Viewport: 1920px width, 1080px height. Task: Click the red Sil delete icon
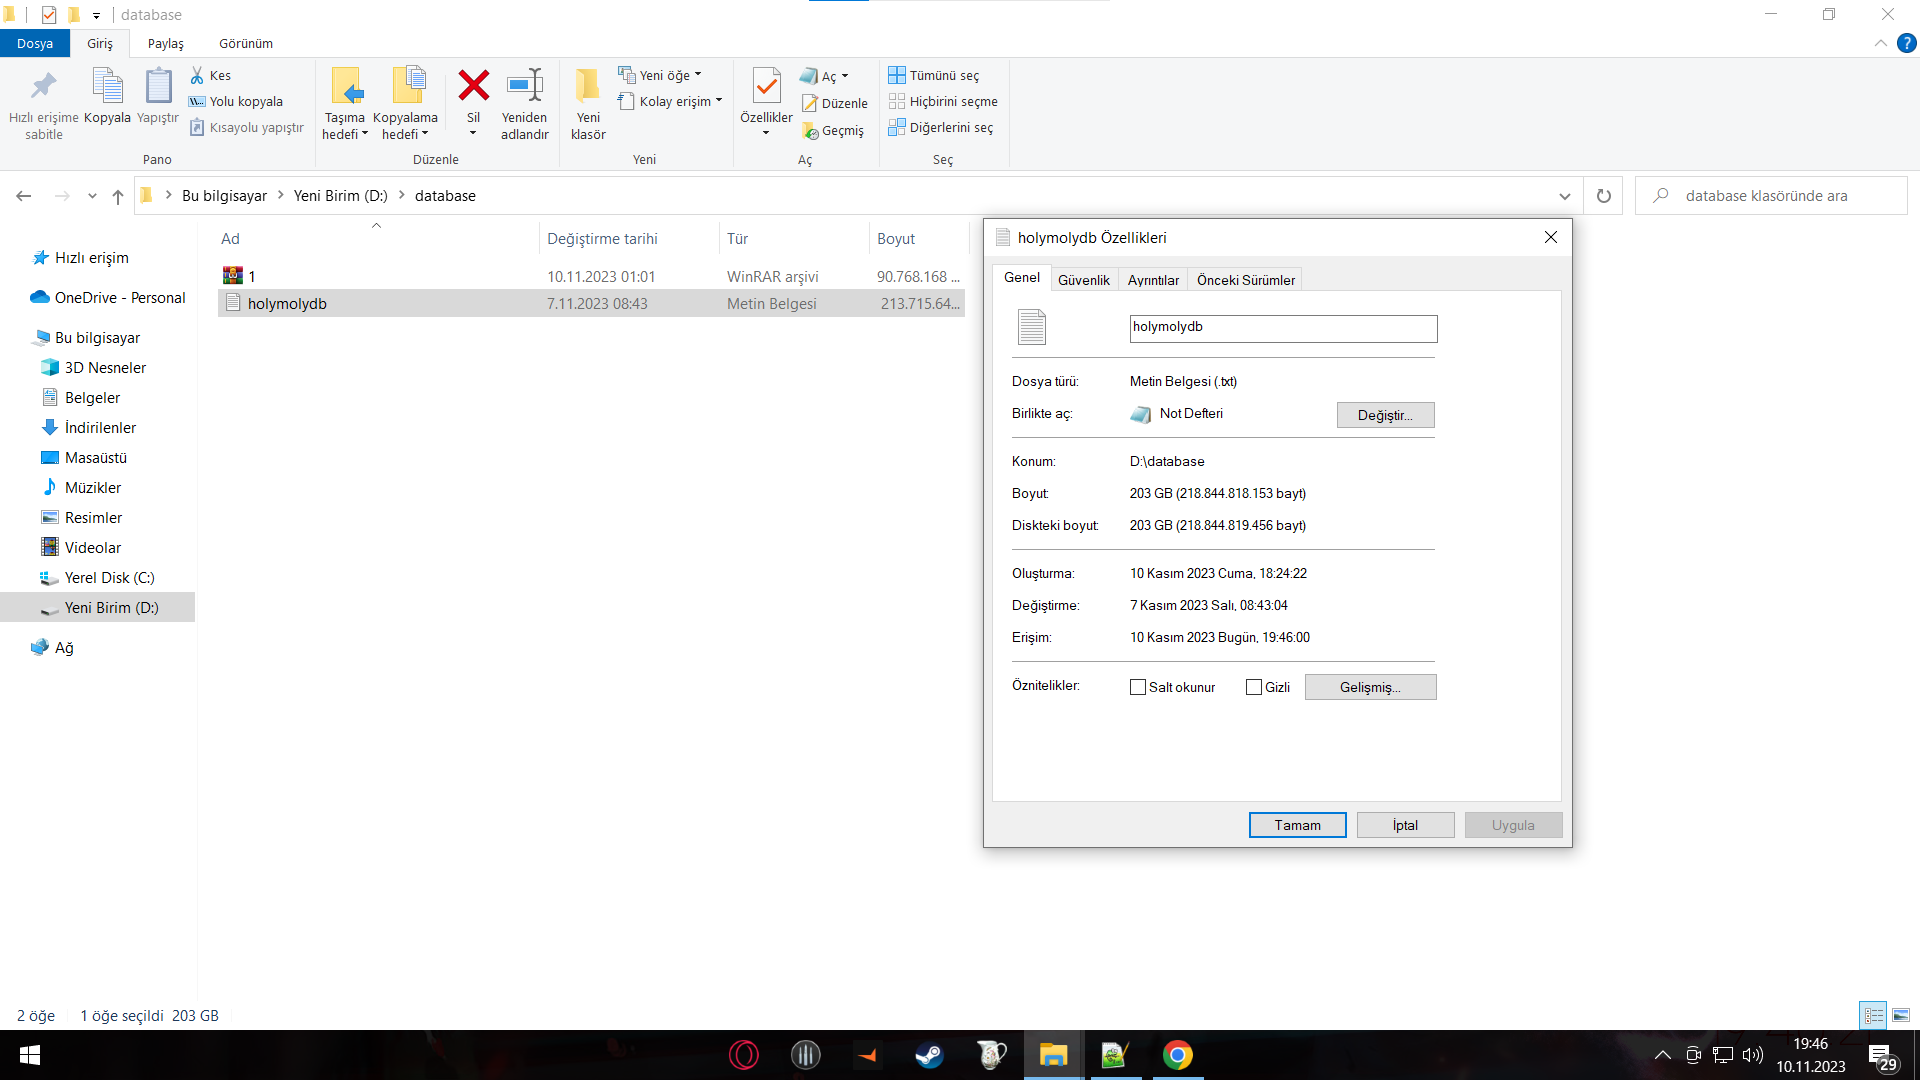pyautogui.click(x=473, y=86)
